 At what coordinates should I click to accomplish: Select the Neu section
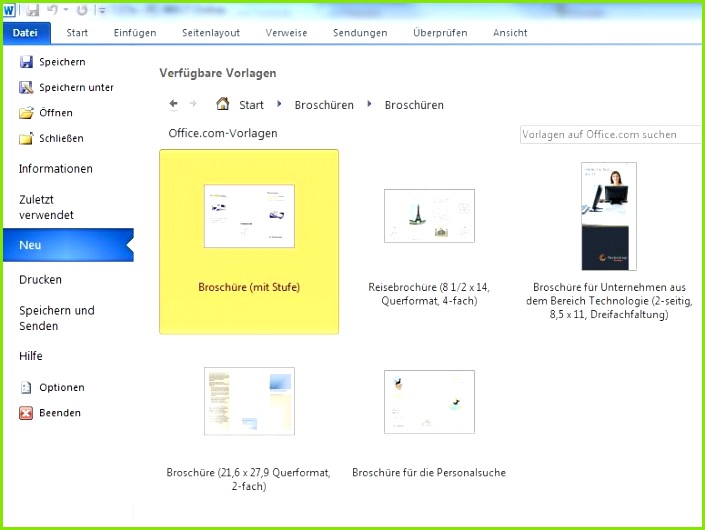pos(68,245)
